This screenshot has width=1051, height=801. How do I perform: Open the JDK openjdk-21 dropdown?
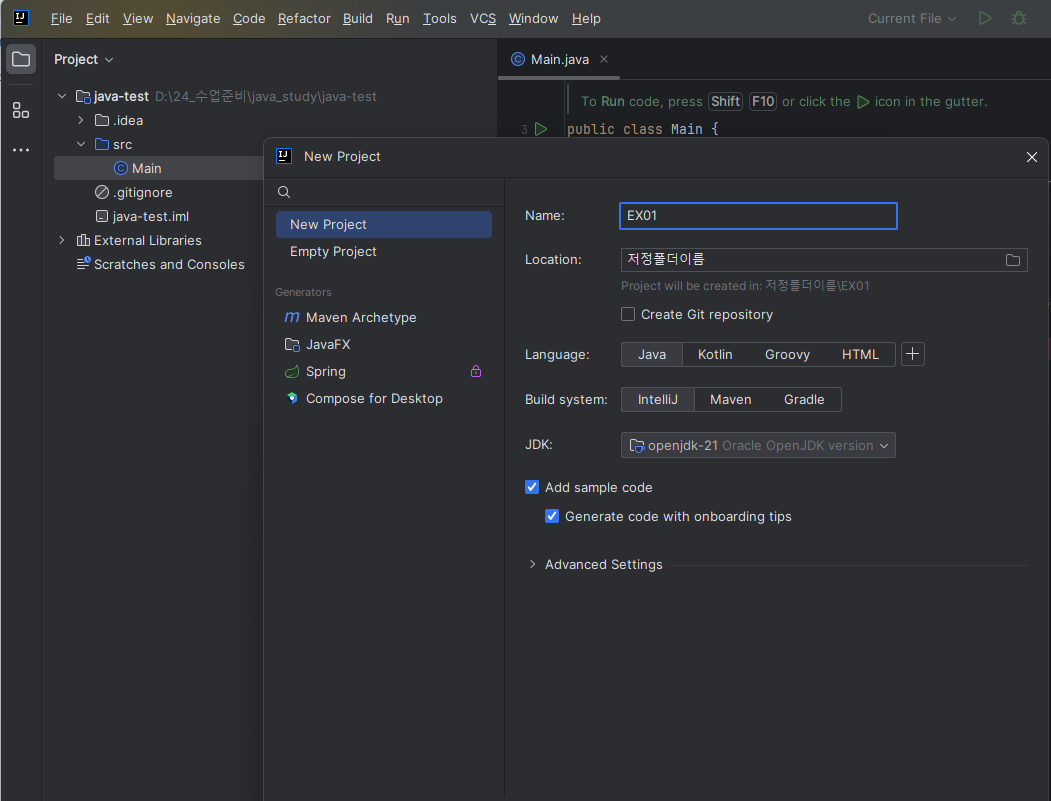[x=758, y=445]
